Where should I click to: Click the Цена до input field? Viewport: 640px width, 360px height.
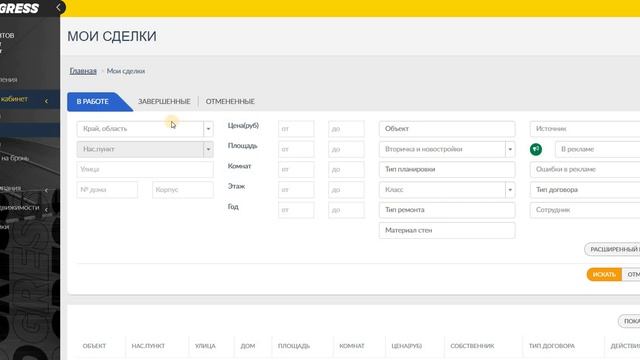tap(346, 129)
